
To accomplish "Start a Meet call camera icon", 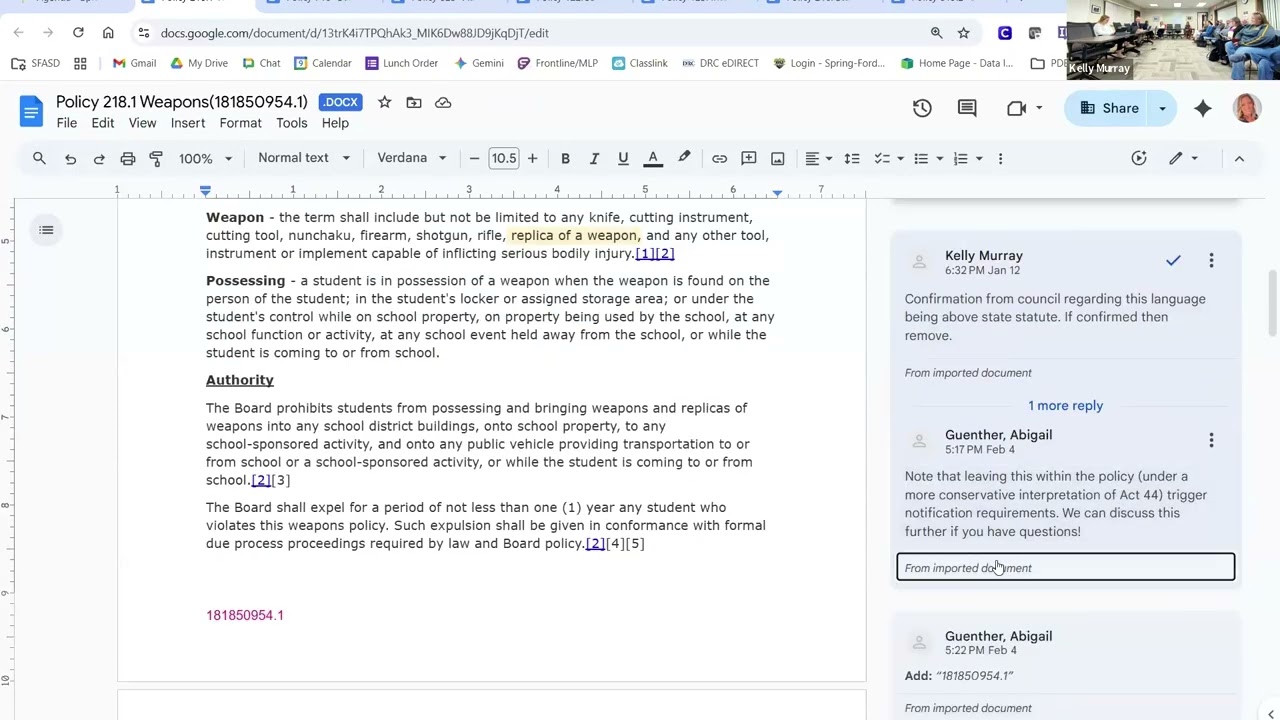I will click(1017, 108).
